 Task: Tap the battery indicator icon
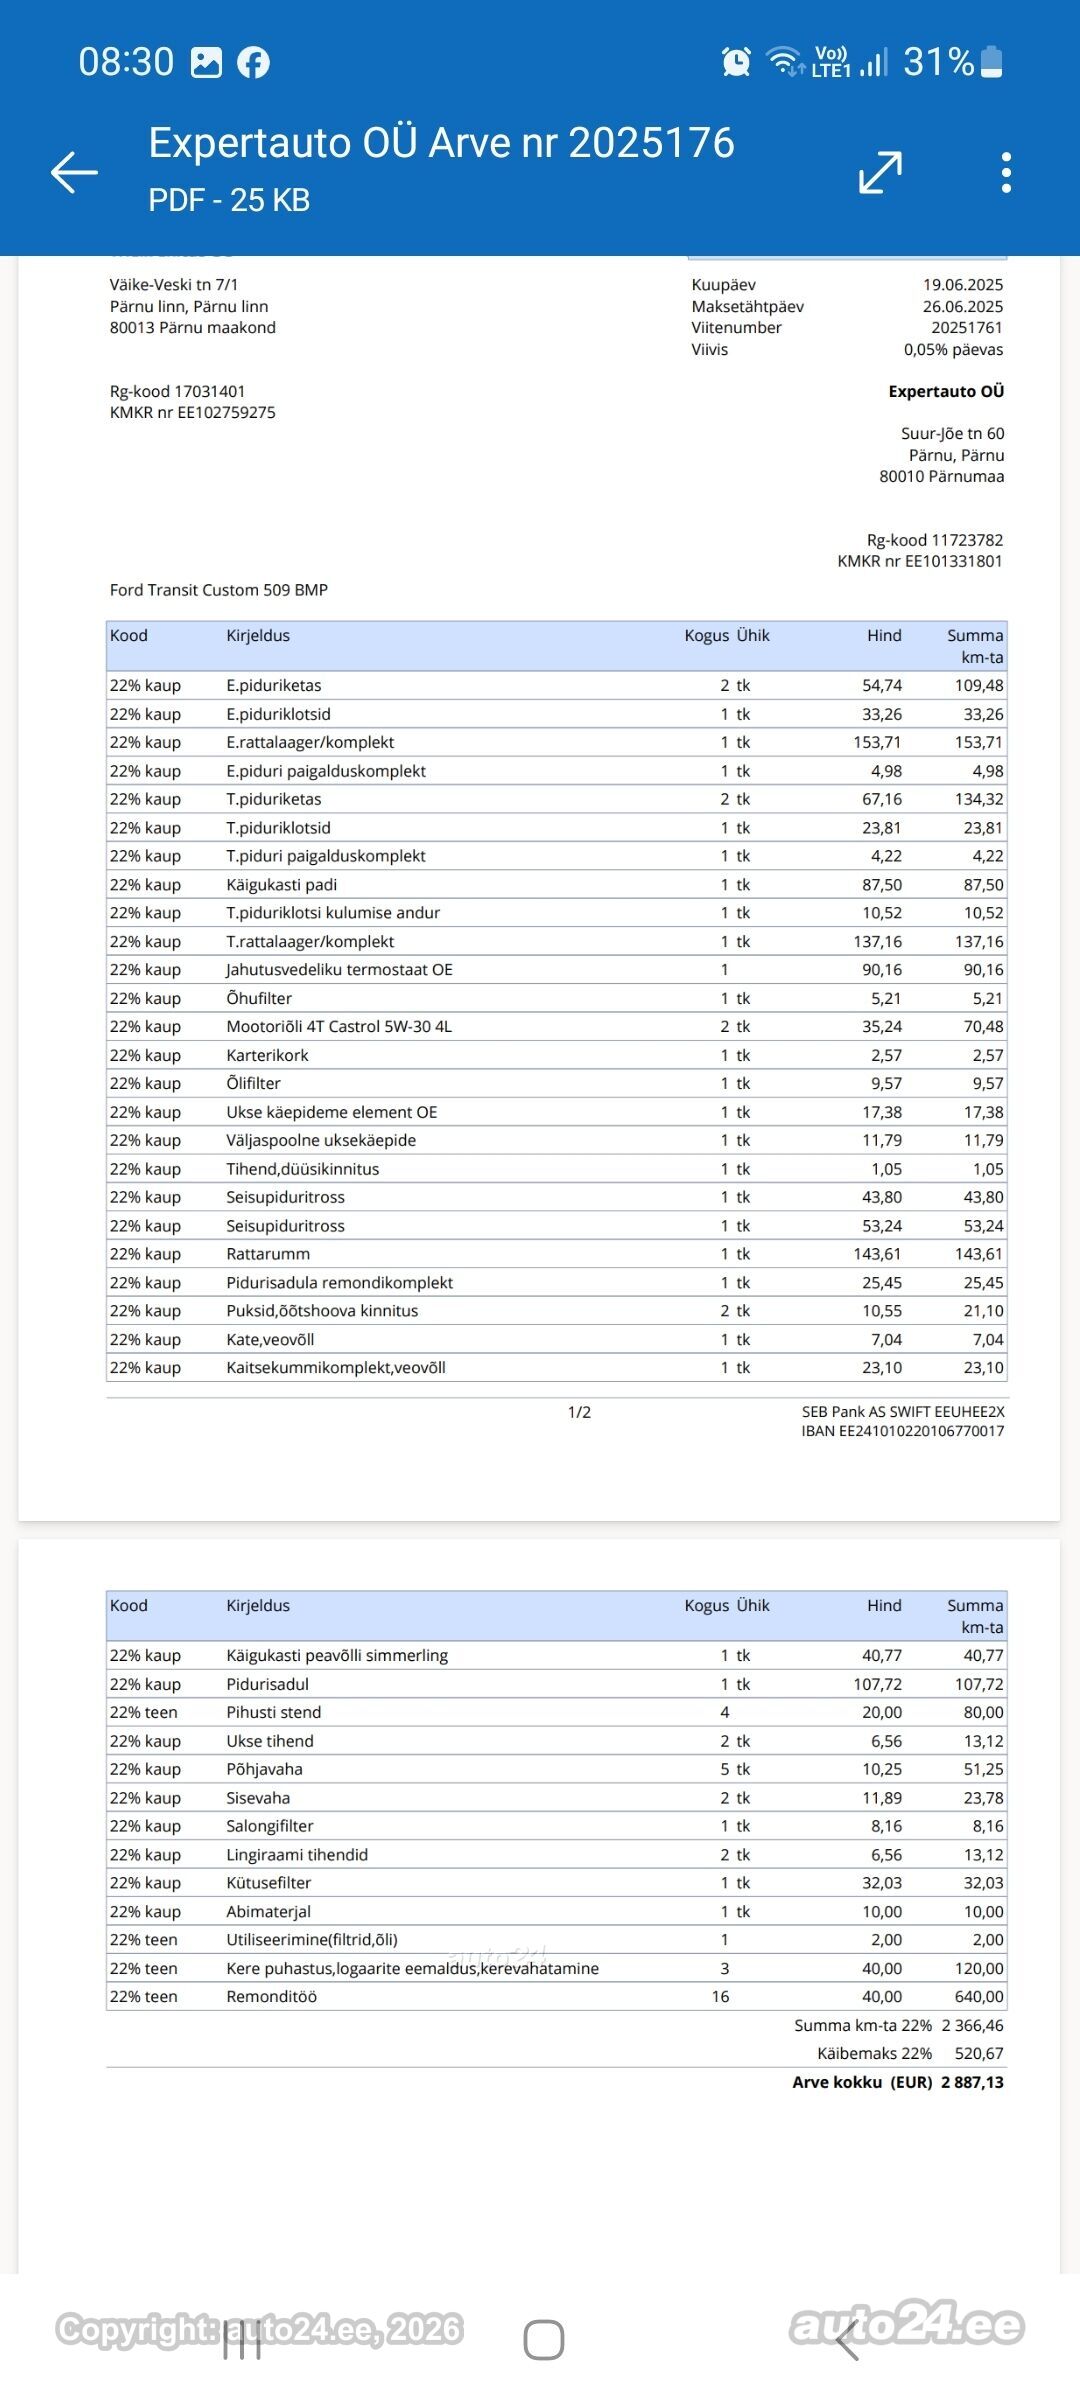pos(991,62)
